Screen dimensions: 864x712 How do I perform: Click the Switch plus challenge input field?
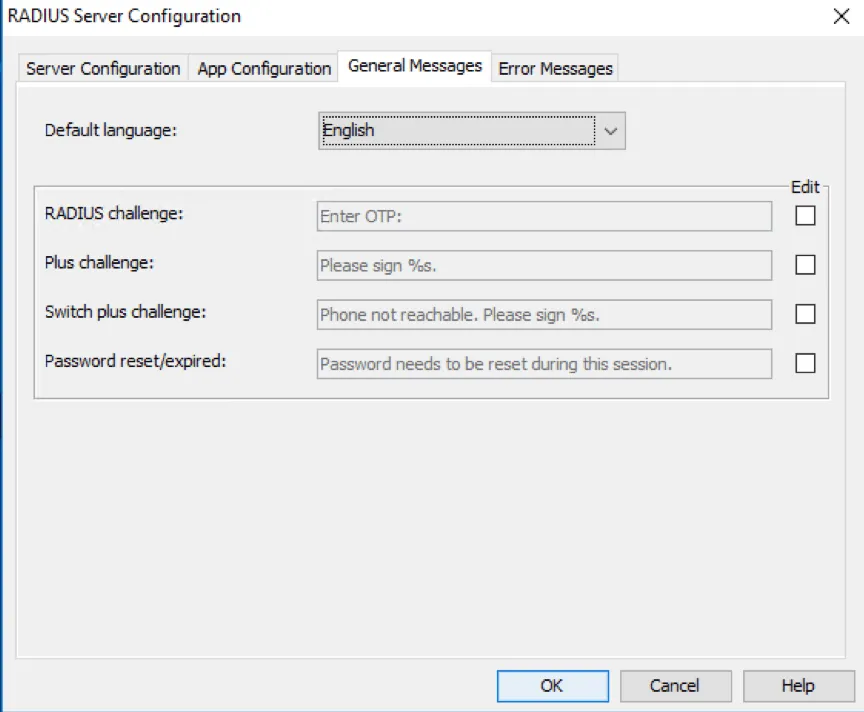(544, 314)
